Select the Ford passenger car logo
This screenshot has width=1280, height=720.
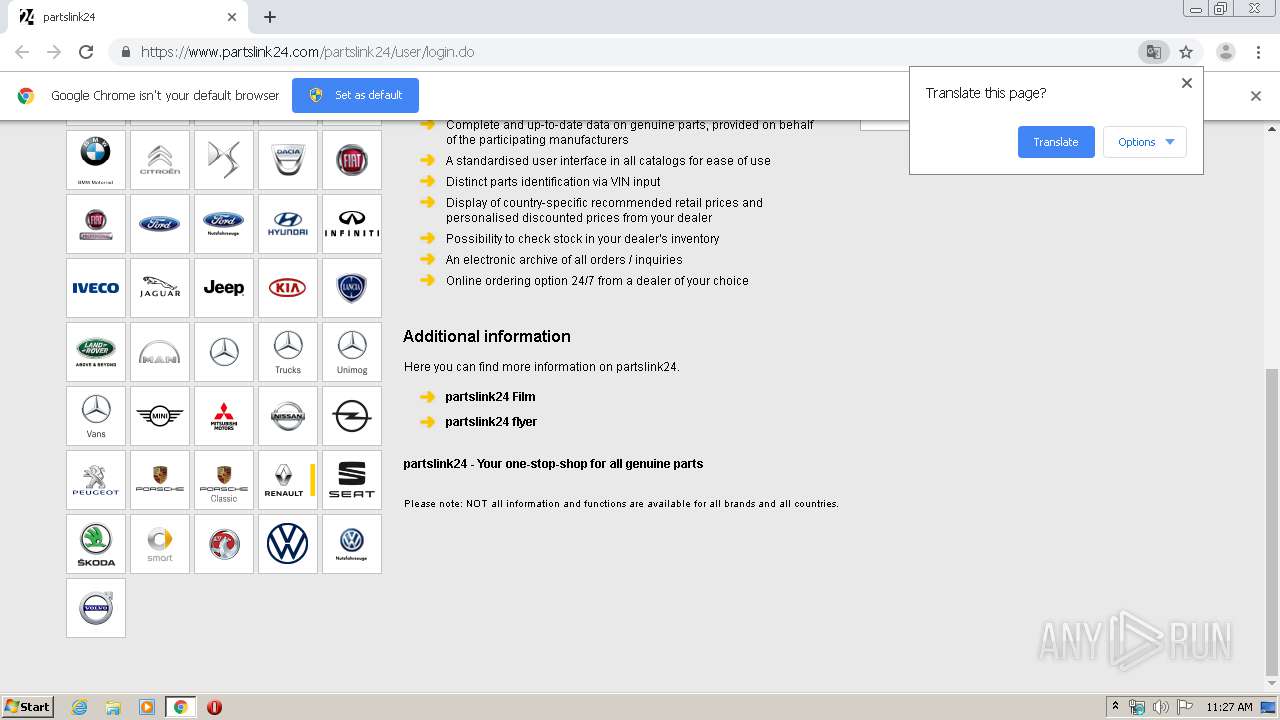click(160, 224)
